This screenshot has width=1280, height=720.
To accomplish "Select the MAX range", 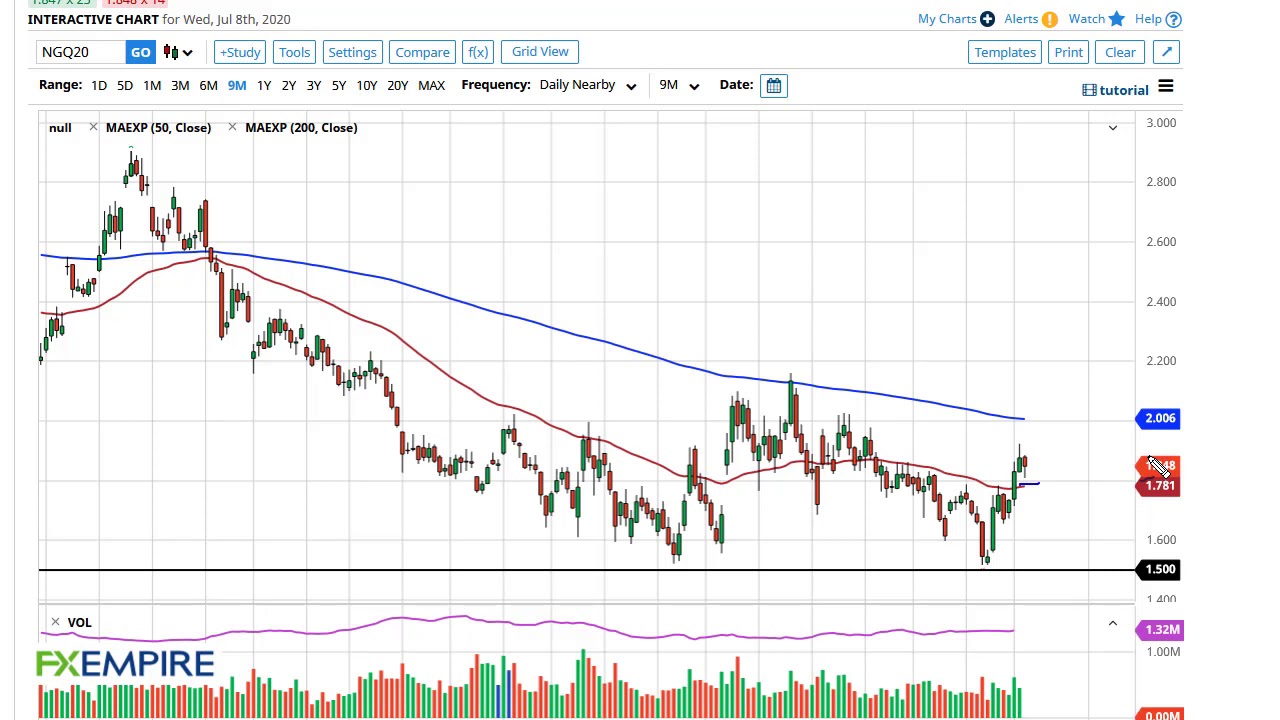I will point(431,85).
